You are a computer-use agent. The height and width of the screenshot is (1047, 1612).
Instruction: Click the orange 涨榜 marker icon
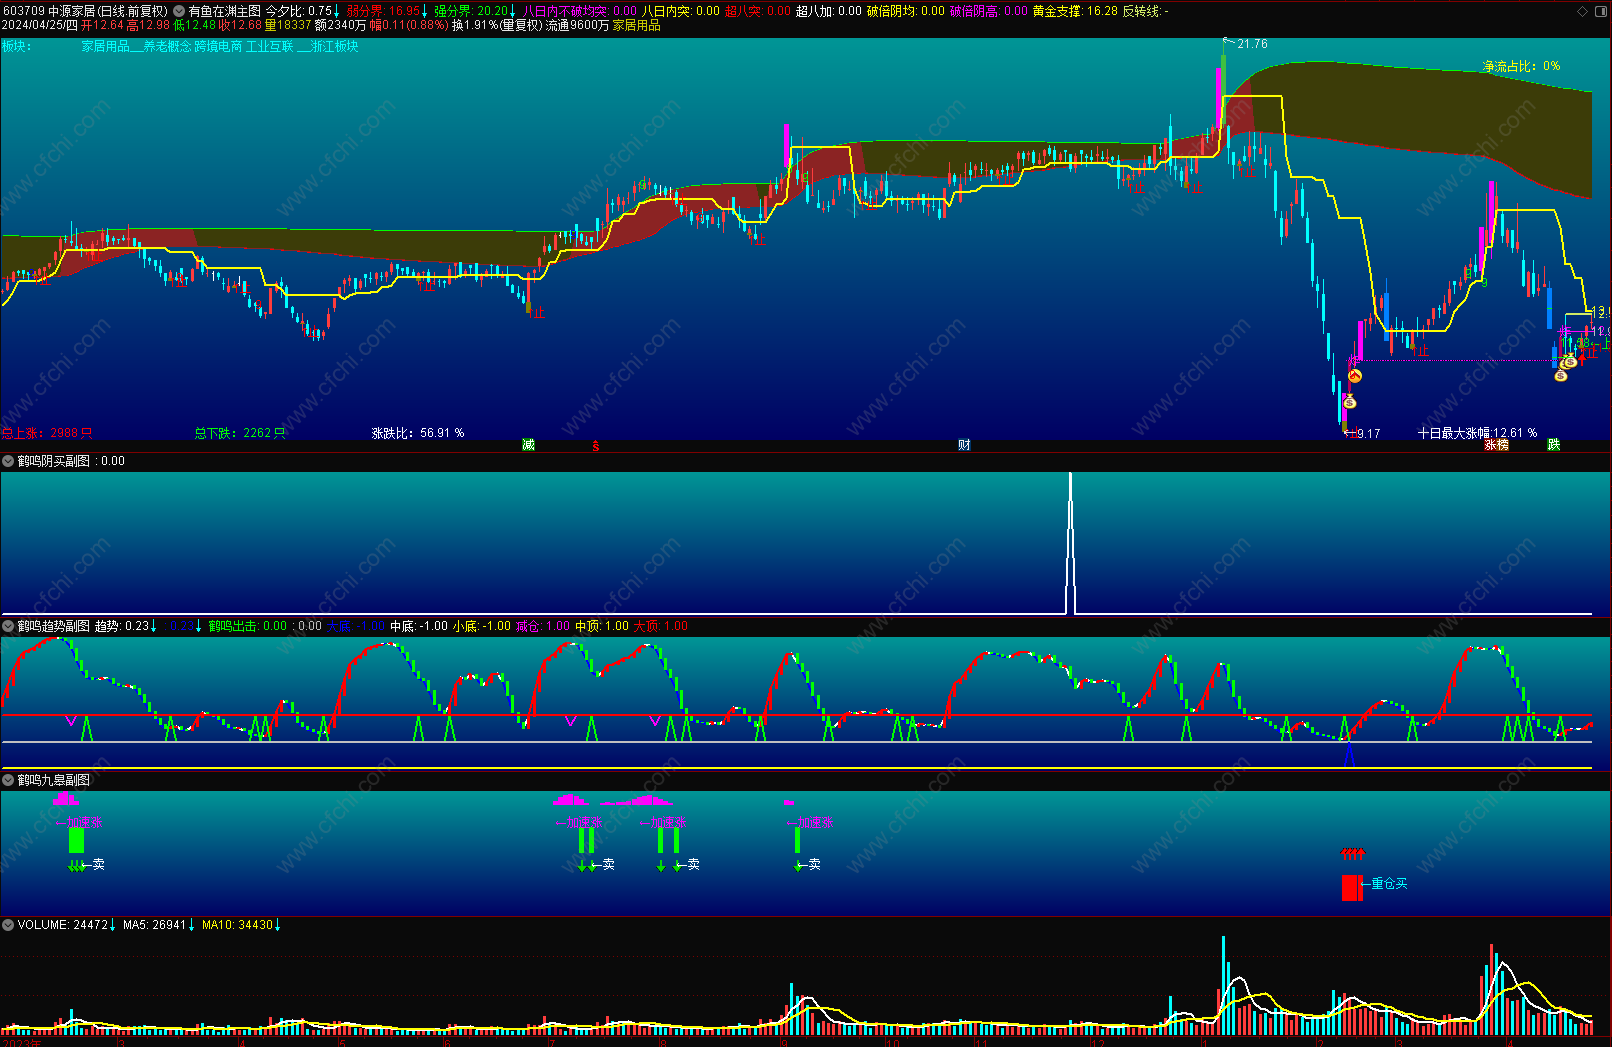(1496, 445)
